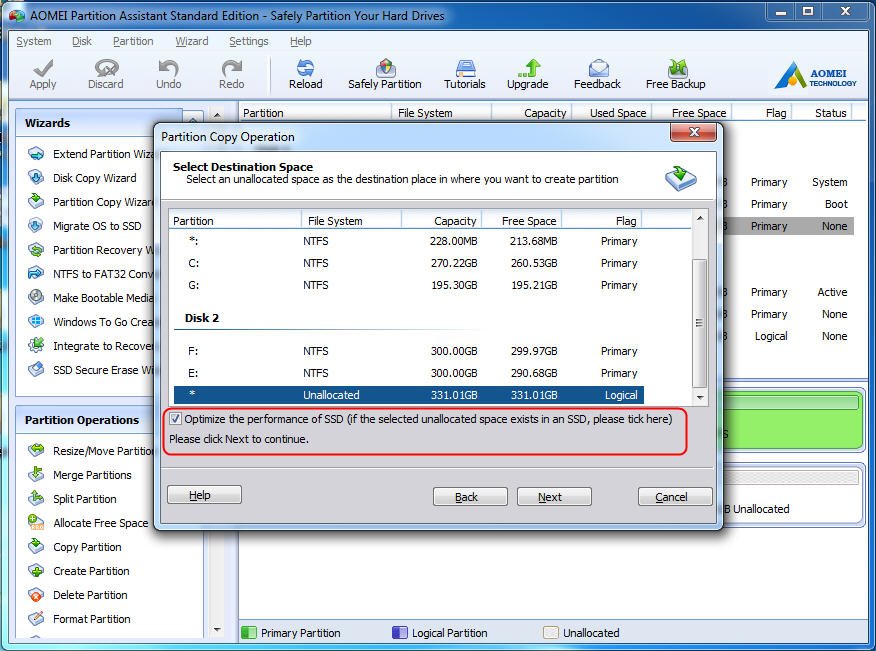Click dialog Capacity column header
Image resolution: width=876 pixels, height=651 pixels.
point(441,221)
